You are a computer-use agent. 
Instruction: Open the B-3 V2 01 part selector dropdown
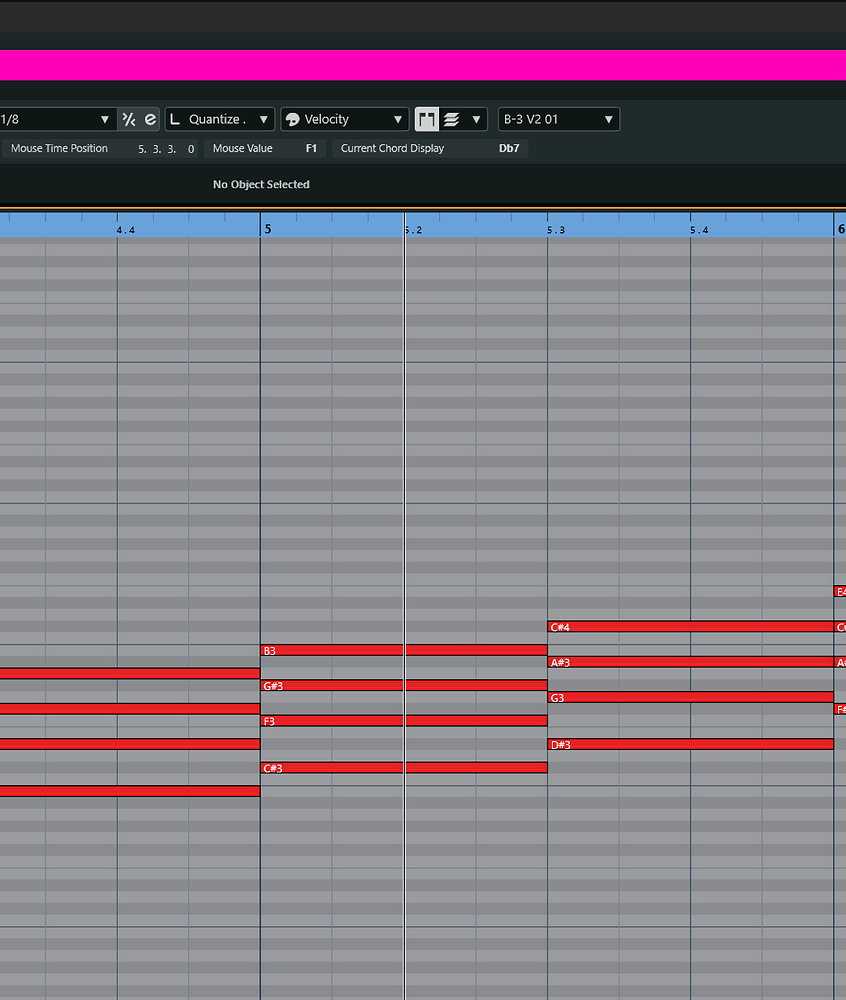609,119
